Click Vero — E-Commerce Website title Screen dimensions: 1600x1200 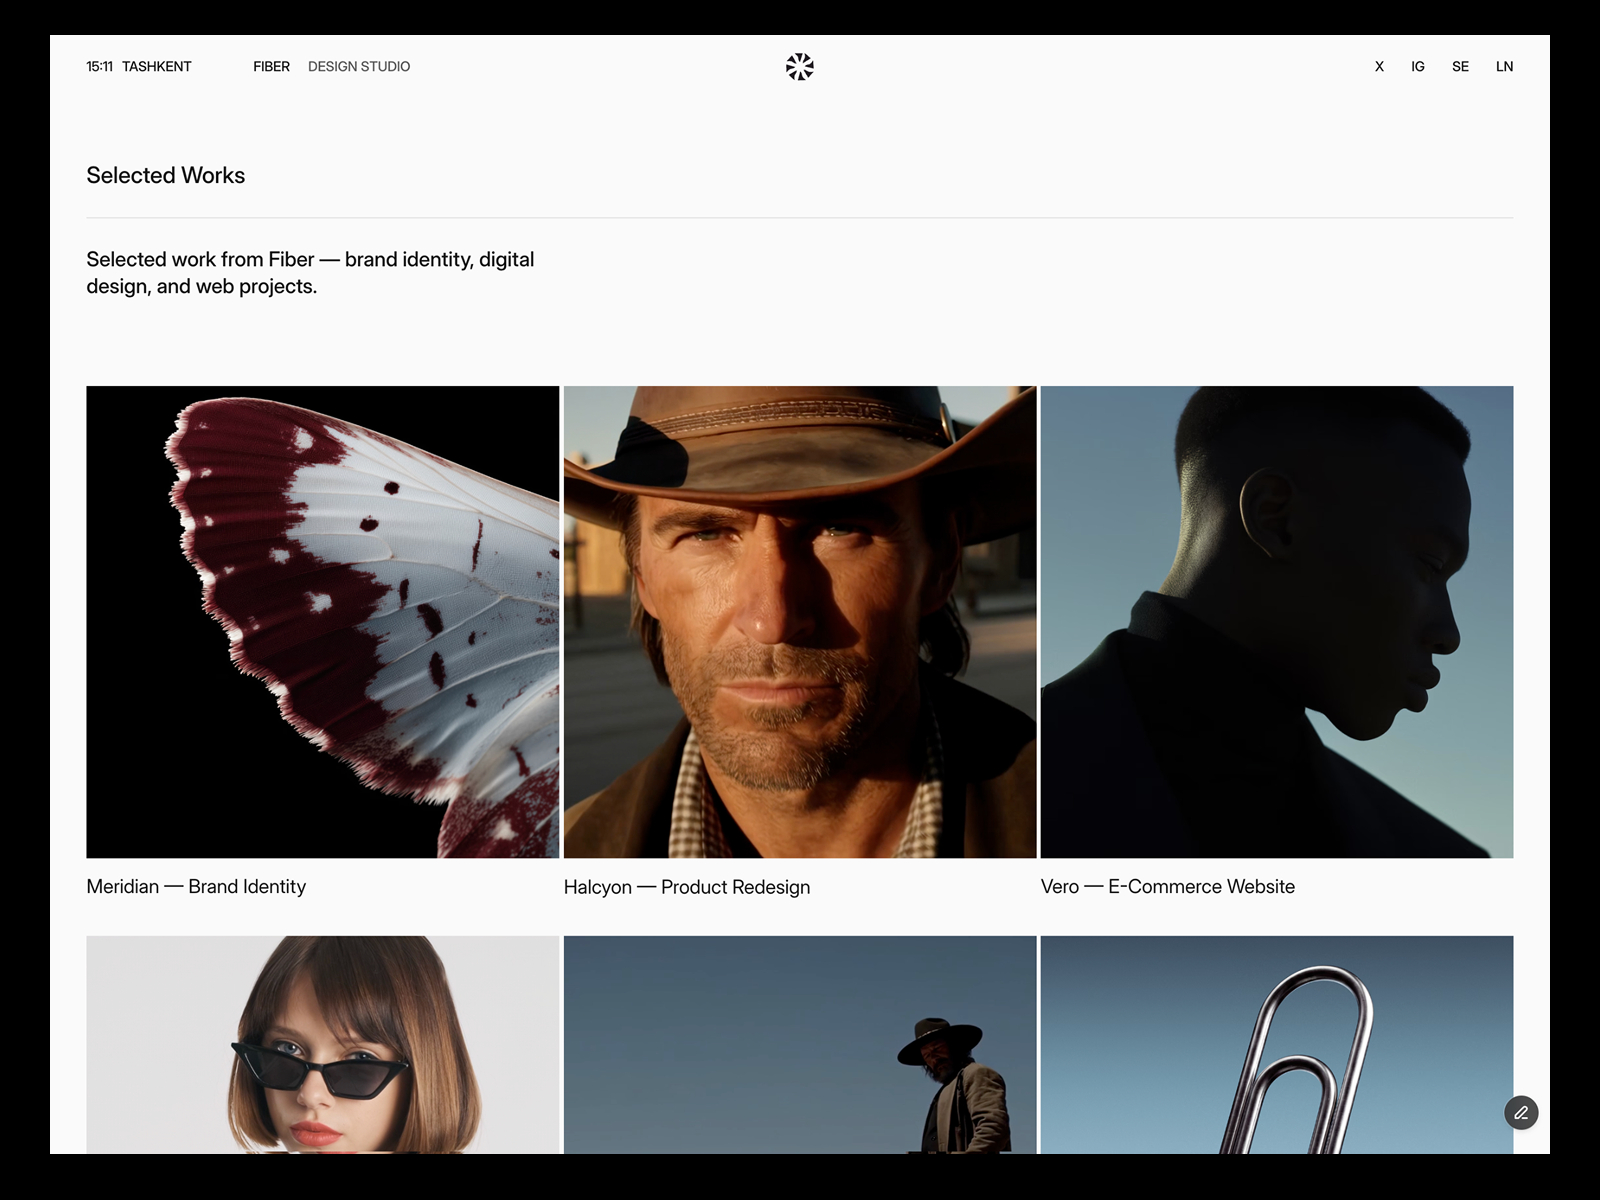click(1168, 887)
